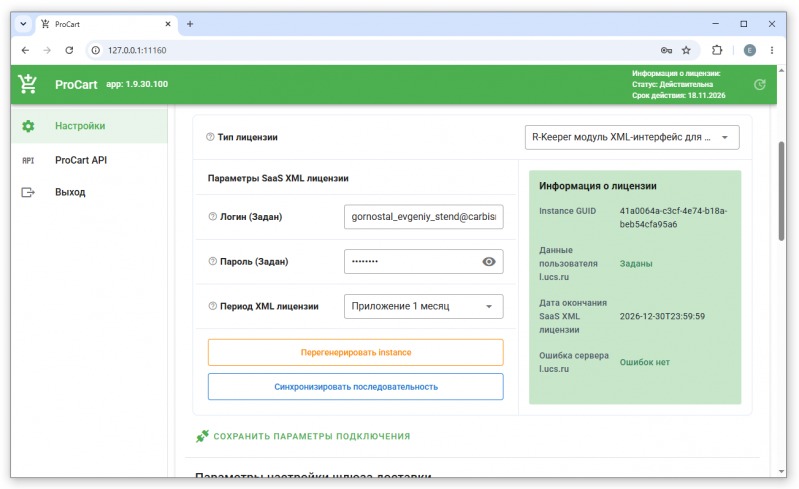Open browser password key icon

pyautogui.click(x=666, y=50)
